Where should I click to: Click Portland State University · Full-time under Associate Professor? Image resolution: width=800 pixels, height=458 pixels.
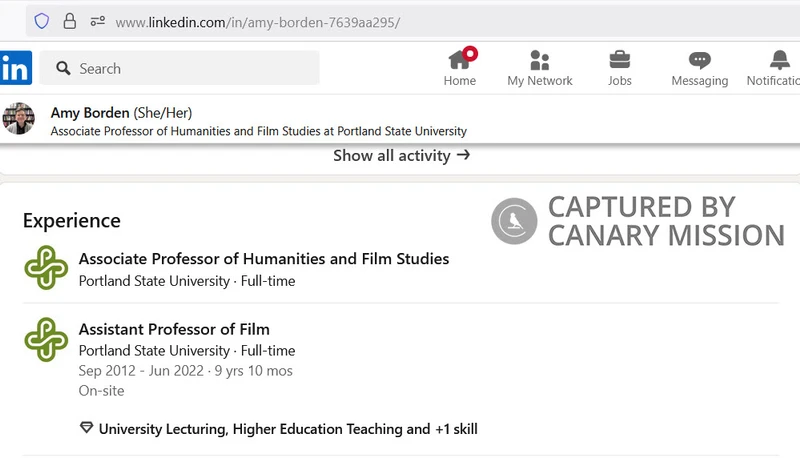(x=187, y=281)
